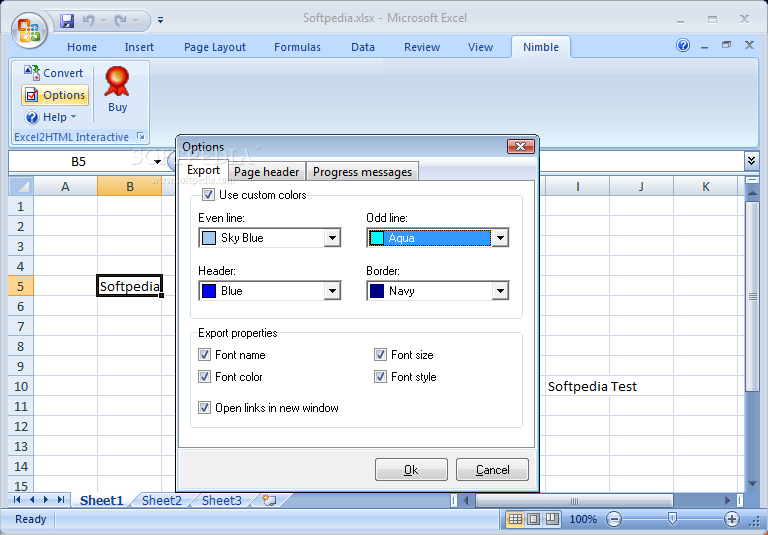The height and width of the screenshot is (535, 768).
Task: Select the Nimble ribbon tab
Action: 541,47
